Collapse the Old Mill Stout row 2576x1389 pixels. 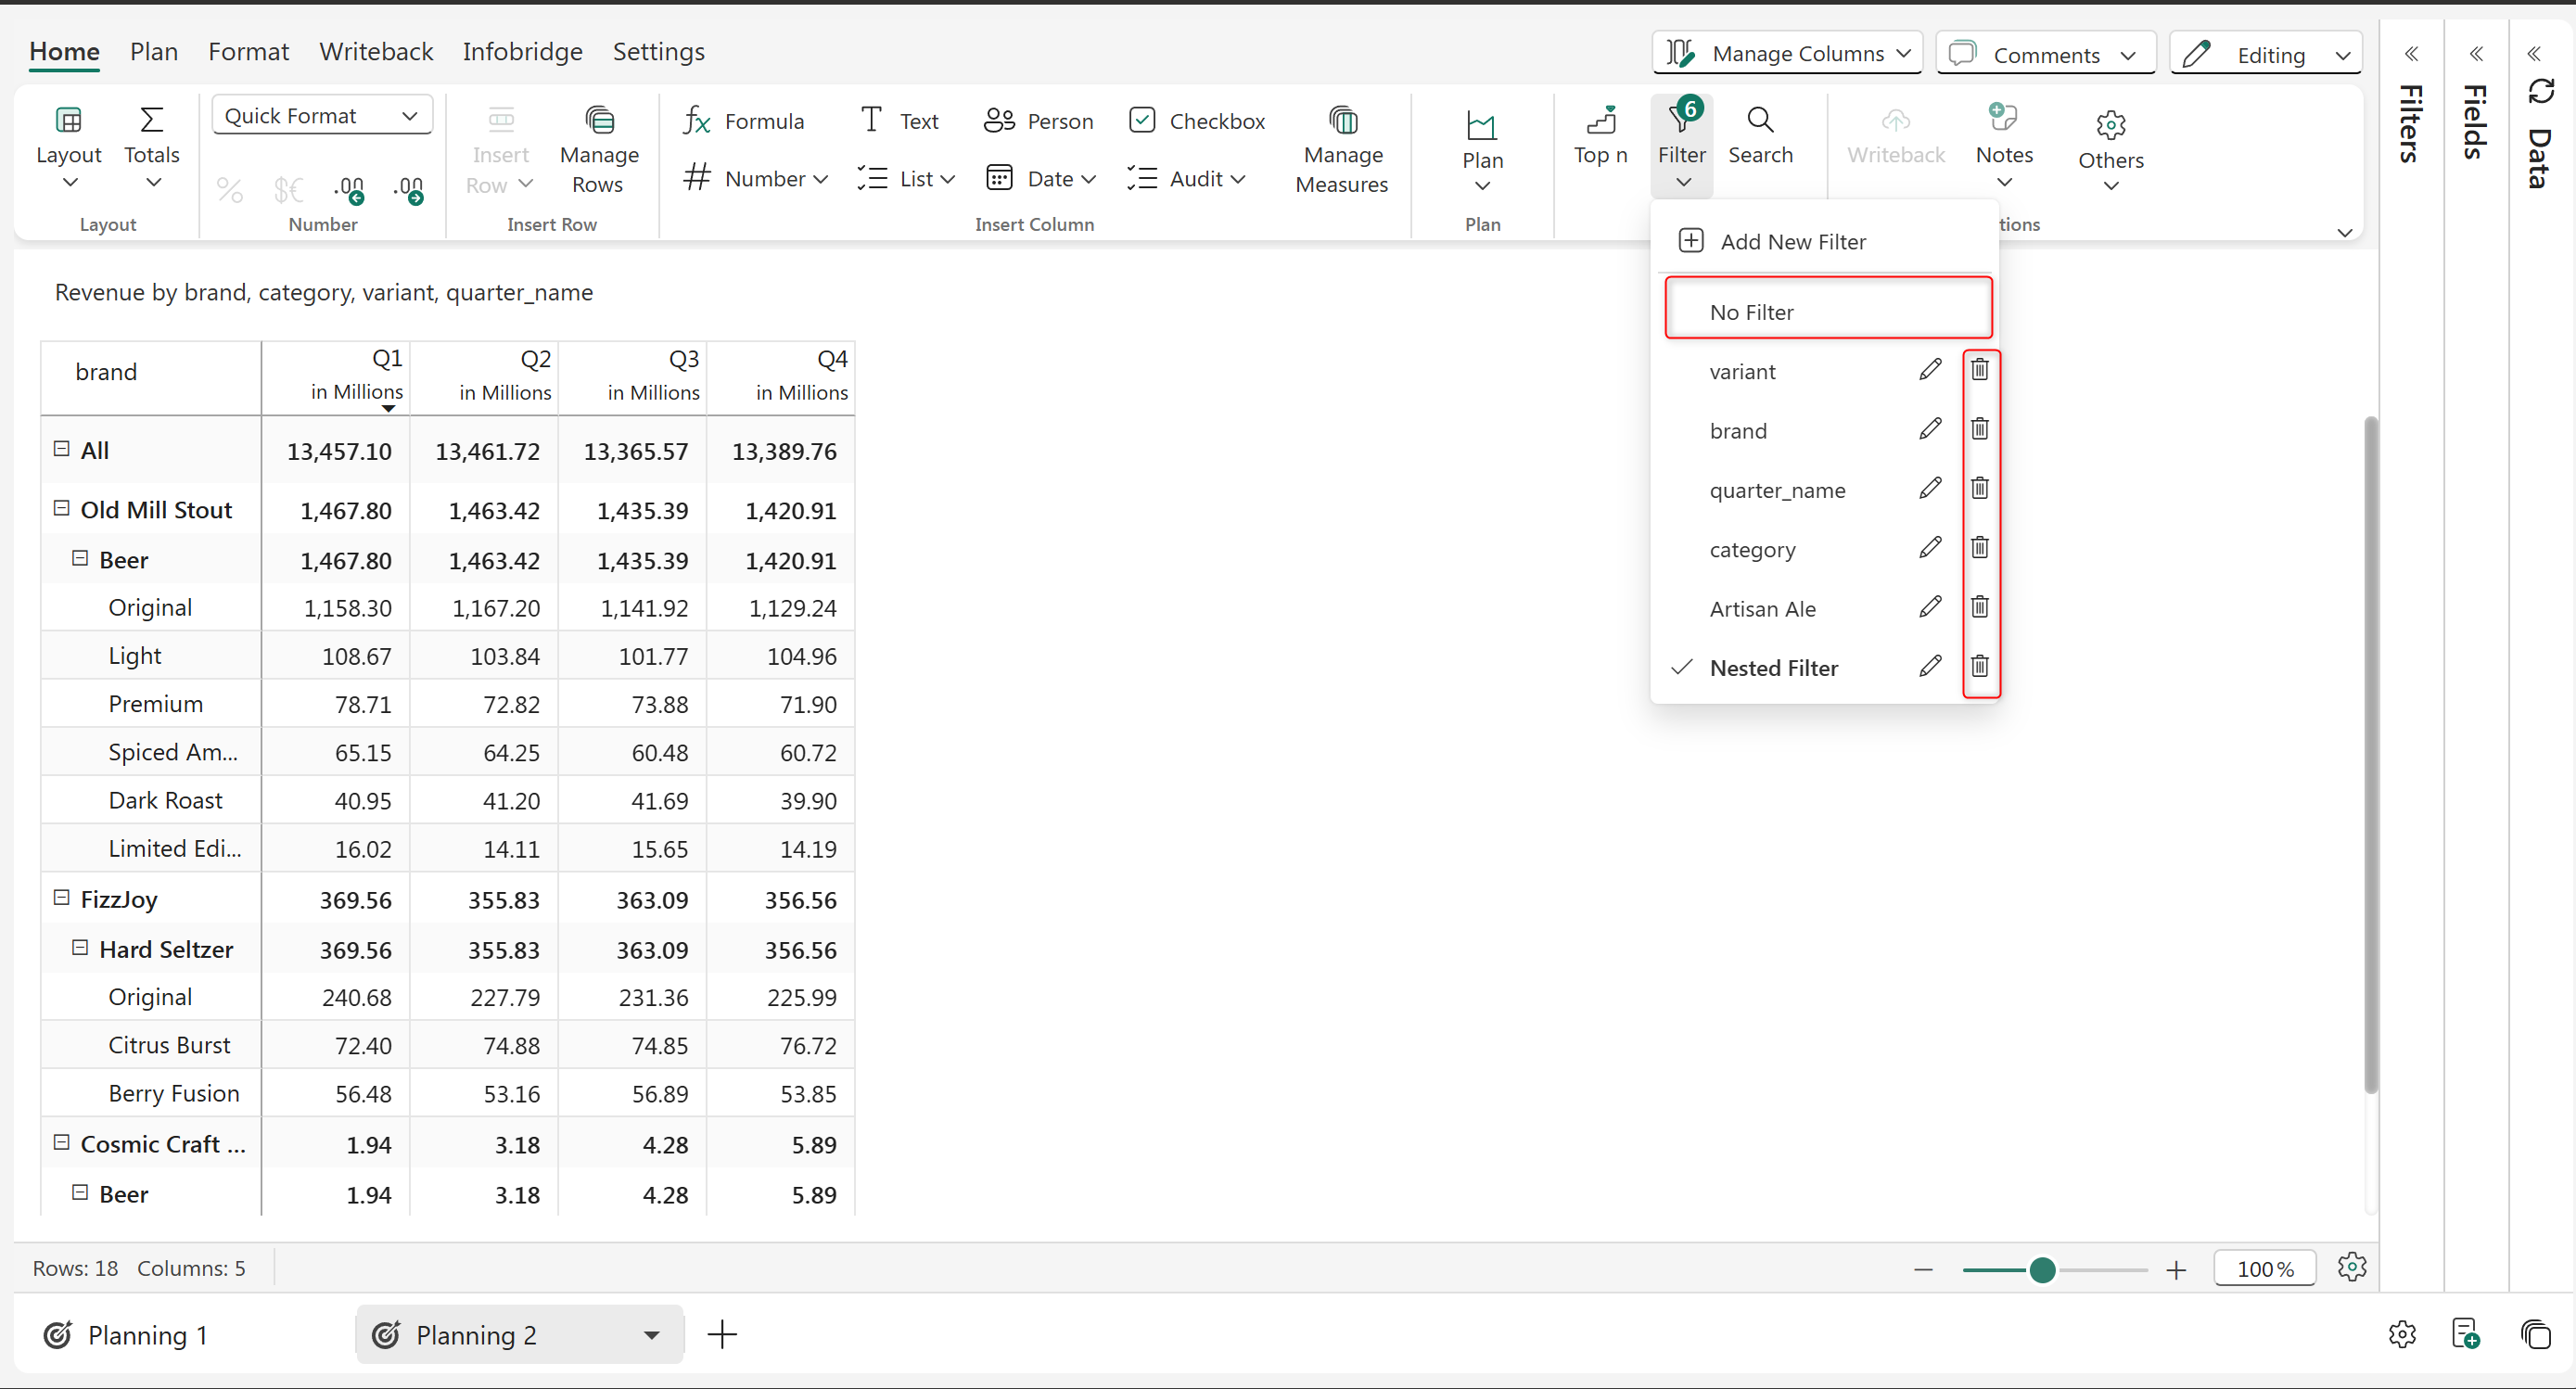click(x=61, y=508)
